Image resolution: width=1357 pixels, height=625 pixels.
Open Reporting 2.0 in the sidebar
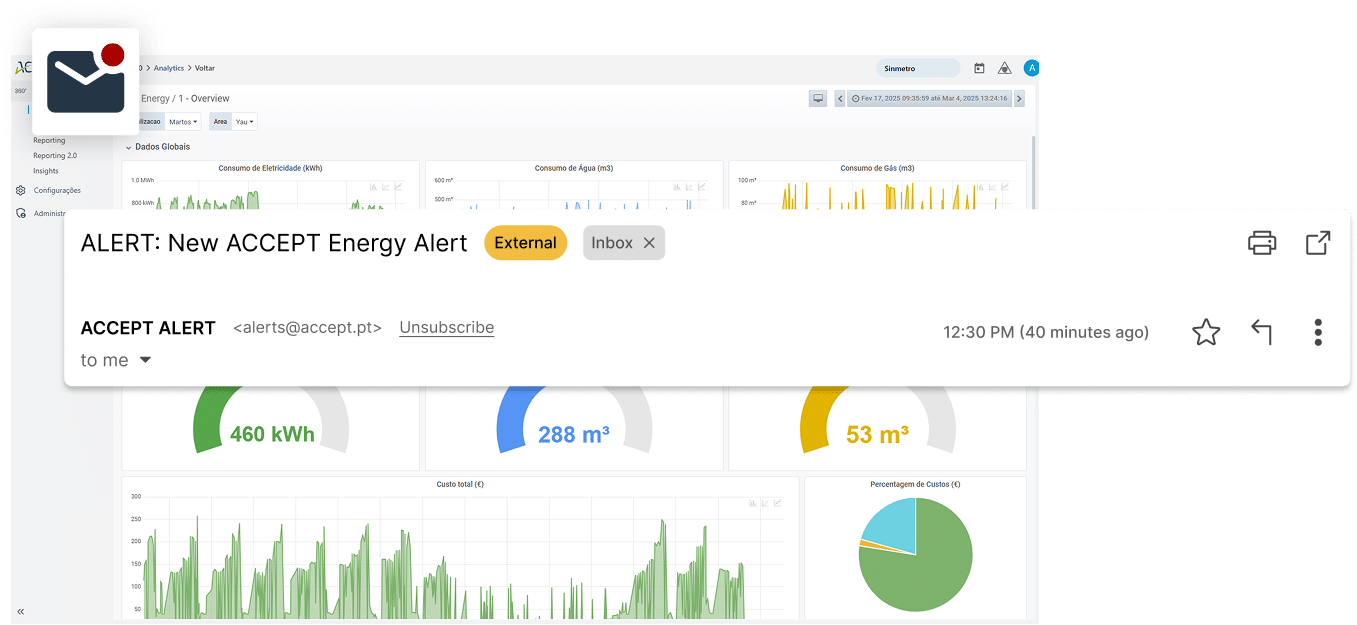55,156
